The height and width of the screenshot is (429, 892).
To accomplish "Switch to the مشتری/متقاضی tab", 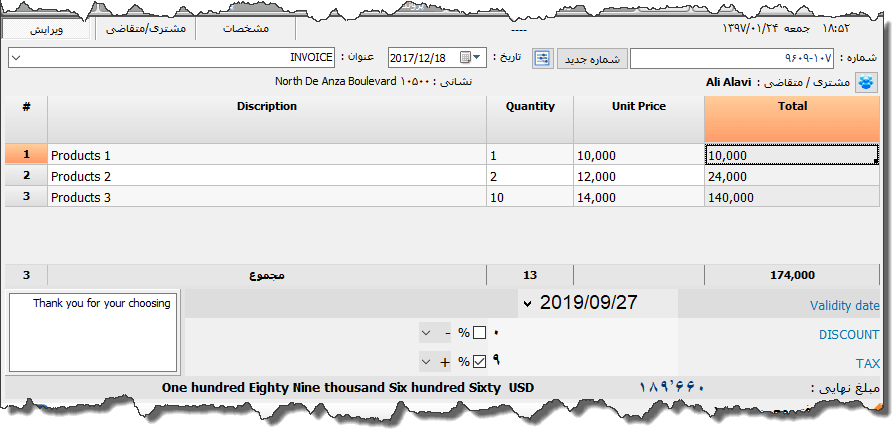I will tap(146, 29).
